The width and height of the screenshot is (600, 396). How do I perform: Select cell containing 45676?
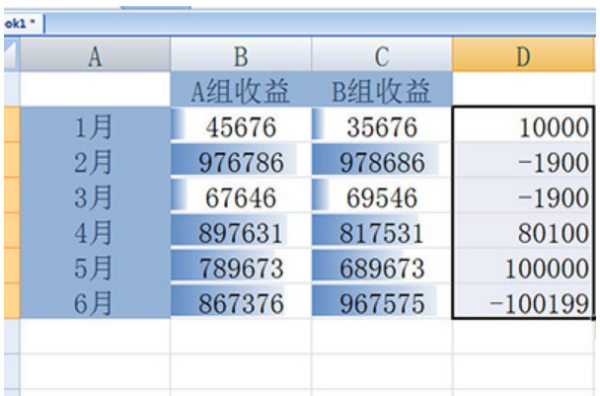[241, 125]
